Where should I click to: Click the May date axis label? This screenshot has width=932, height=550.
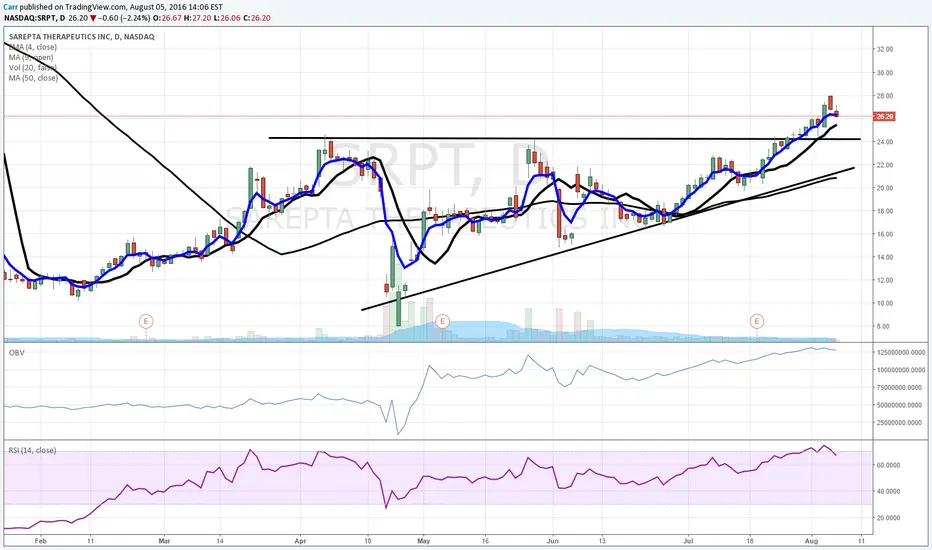point(423,541)
